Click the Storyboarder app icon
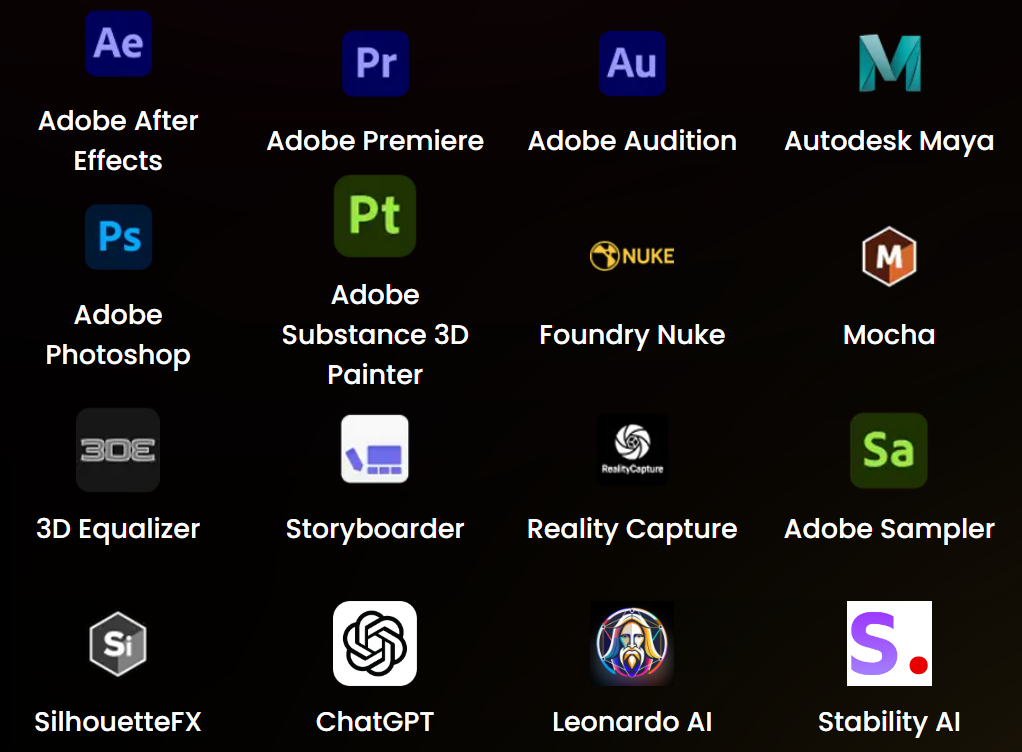Image resolution: width=1022 pixels, height=752 pixels. 375,449
